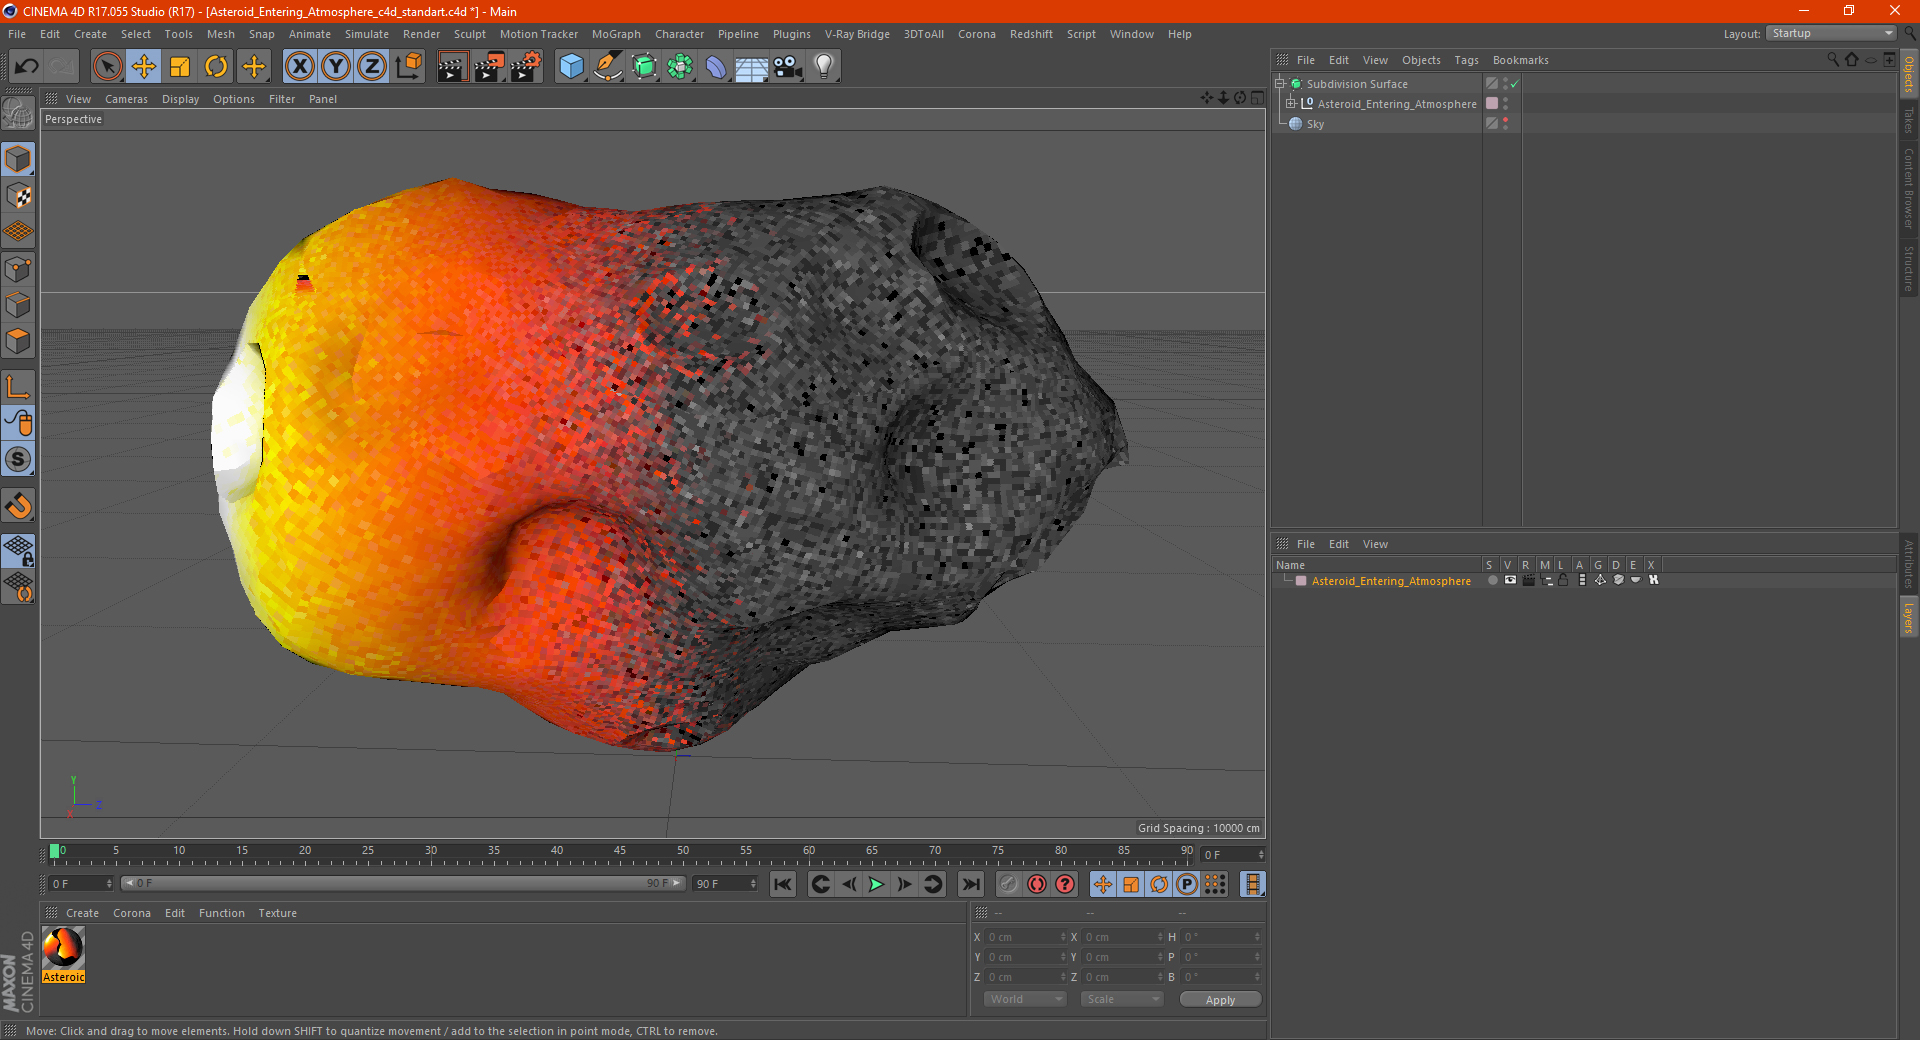Viewport: 1920px width, 1040px height.
Task: Toggle Solo for the Asteroid_Entering_Atmosphere layer
Action: point(1492,580)
